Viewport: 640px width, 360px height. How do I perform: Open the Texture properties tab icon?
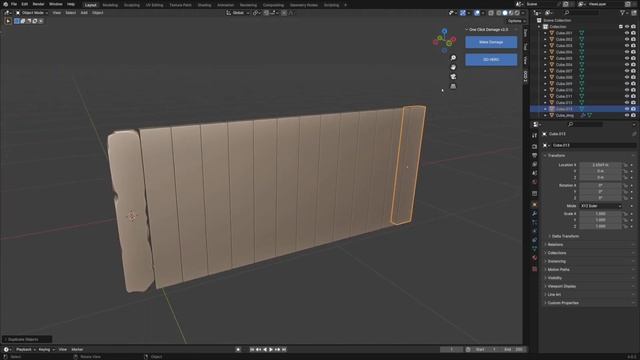(x=534, y=269)
